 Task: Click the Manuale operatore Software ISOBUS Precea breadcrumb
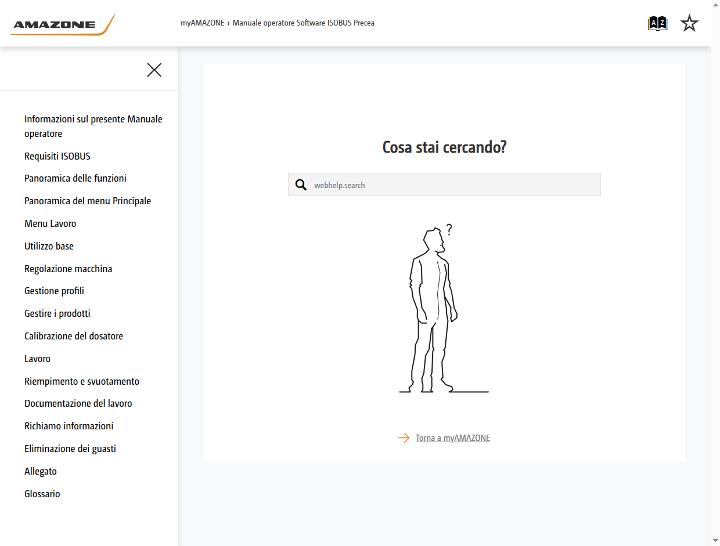point(303,23)
